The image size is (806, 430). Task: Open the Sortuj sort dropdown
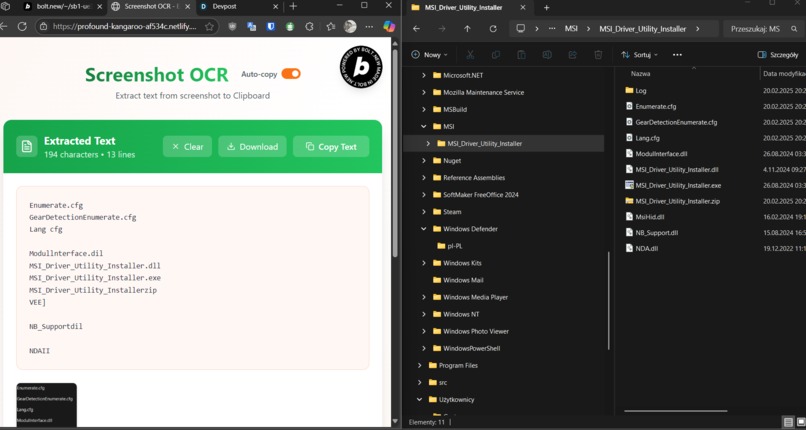click(639, 54)
